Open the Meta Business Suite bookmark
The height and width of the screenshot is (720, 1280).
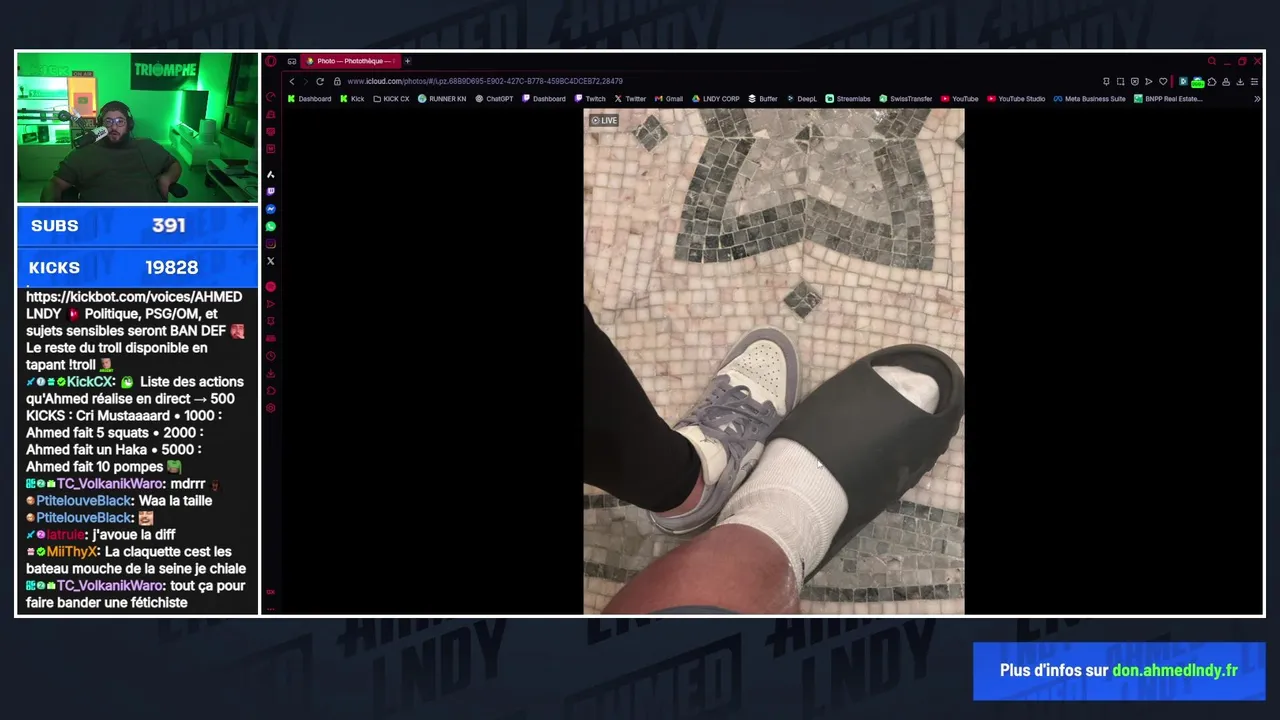pyautogui.click(x=1090, y=99)
